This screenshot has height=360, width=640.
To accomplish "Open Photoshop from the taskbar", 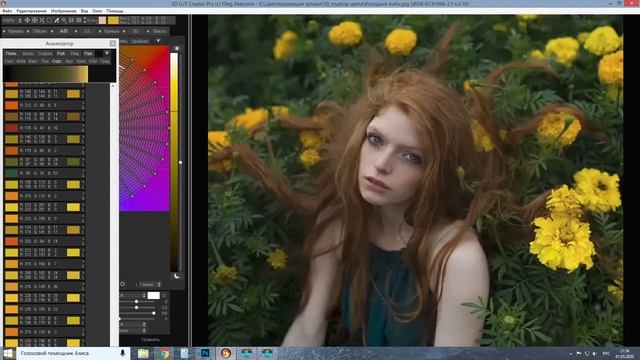I will [205, 353].
